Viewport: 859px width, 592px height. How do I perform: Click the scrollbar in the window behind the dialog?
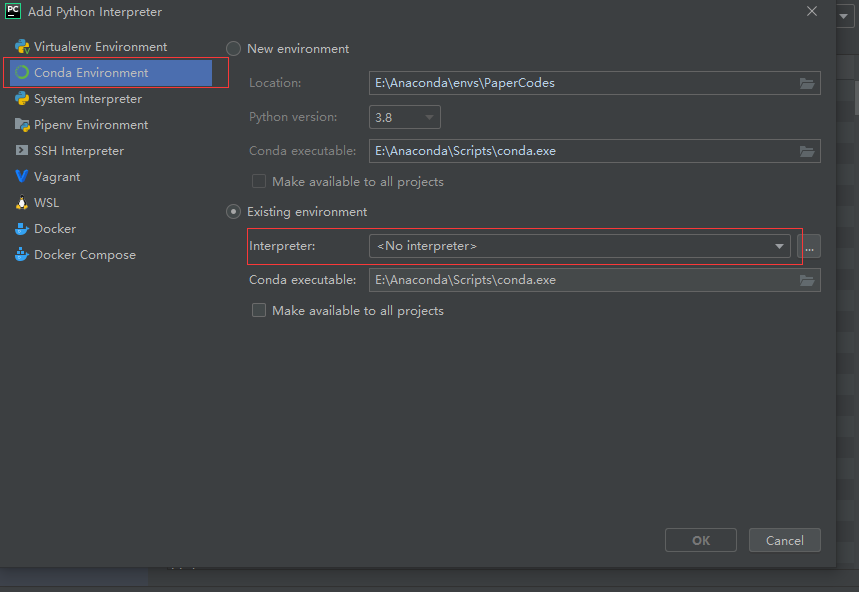pos(856,99)
